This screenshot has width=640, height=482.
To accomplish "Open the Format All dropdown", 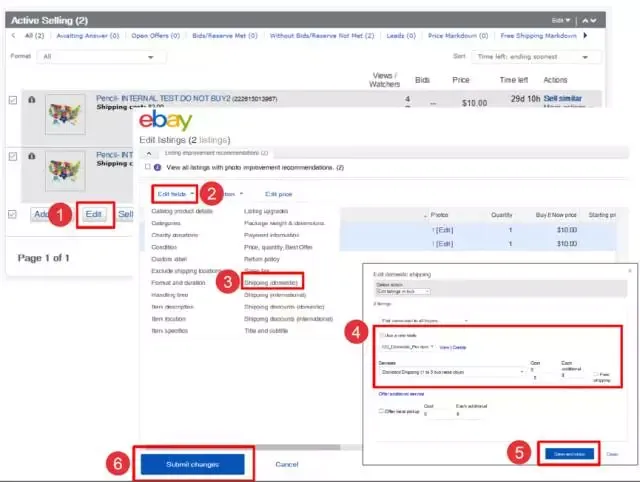I will (101, 57).
